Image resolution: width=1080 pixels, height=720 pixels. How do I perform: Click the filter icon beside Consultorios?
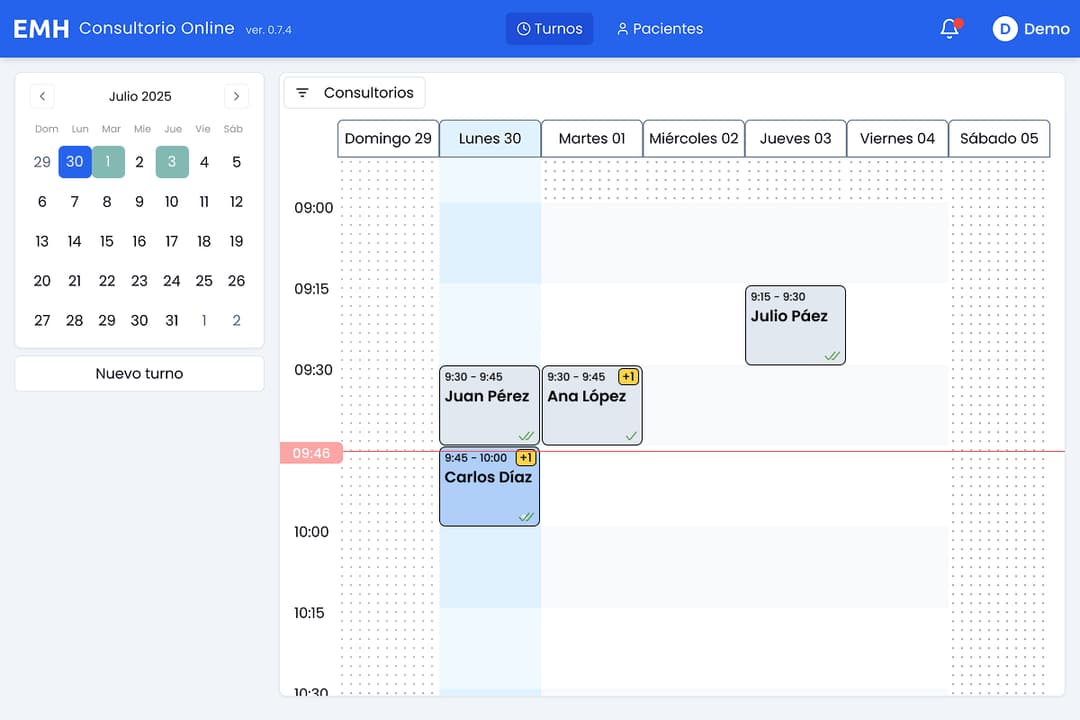(302, 93)
